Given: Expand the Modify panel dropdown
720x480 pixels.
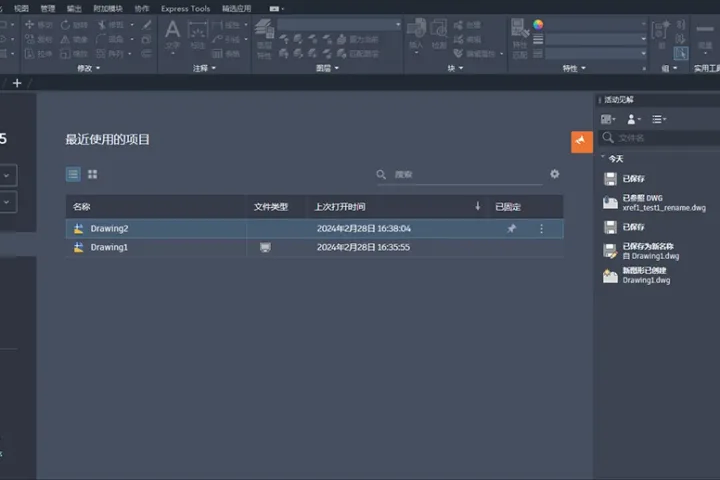Looking at the screenshot, I should pos(88,68).
